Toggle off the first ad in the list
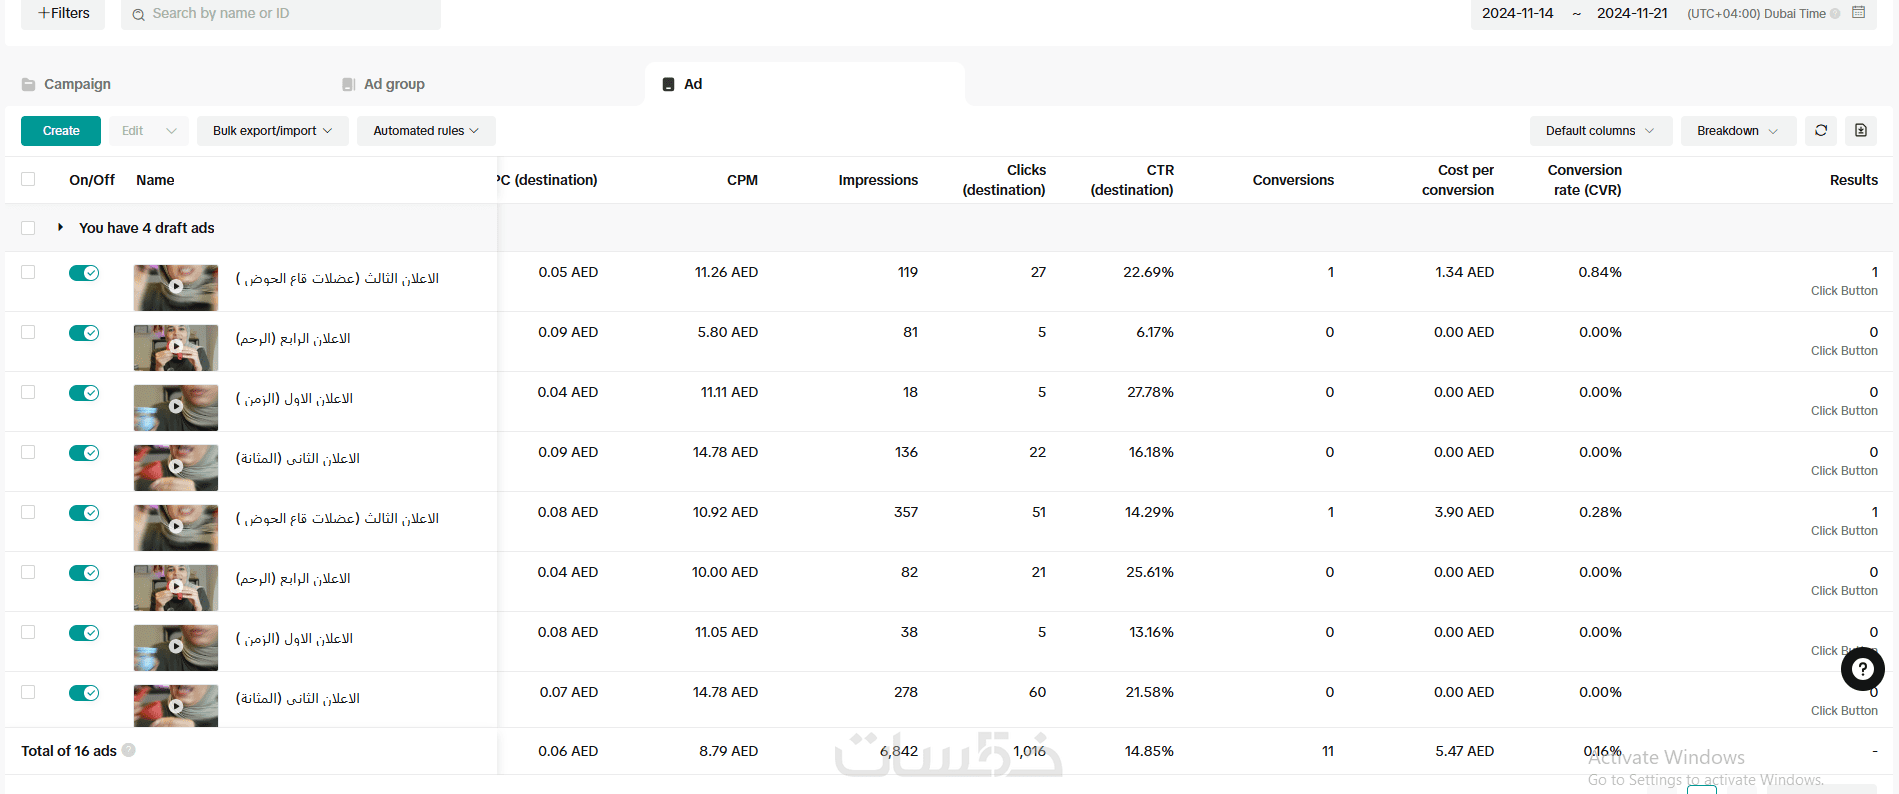The image size is (1899, 794). coord(84,273)
